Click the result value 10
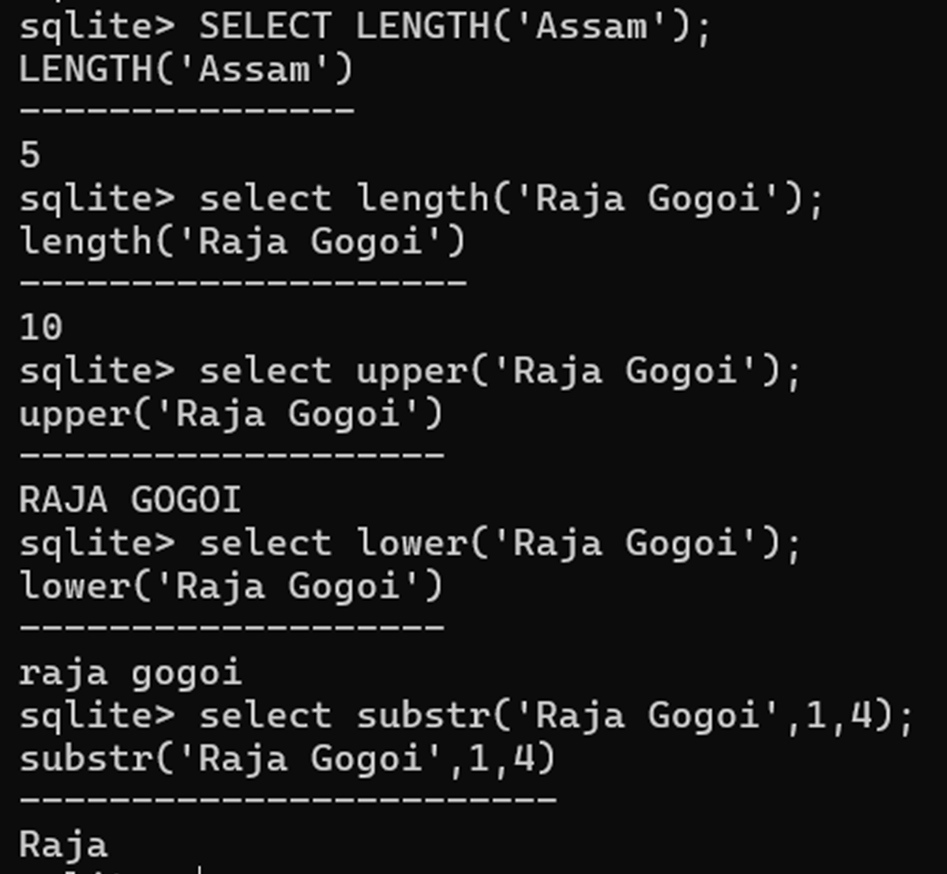The height and width of the screenshot is (874, 947). [41, 327]
